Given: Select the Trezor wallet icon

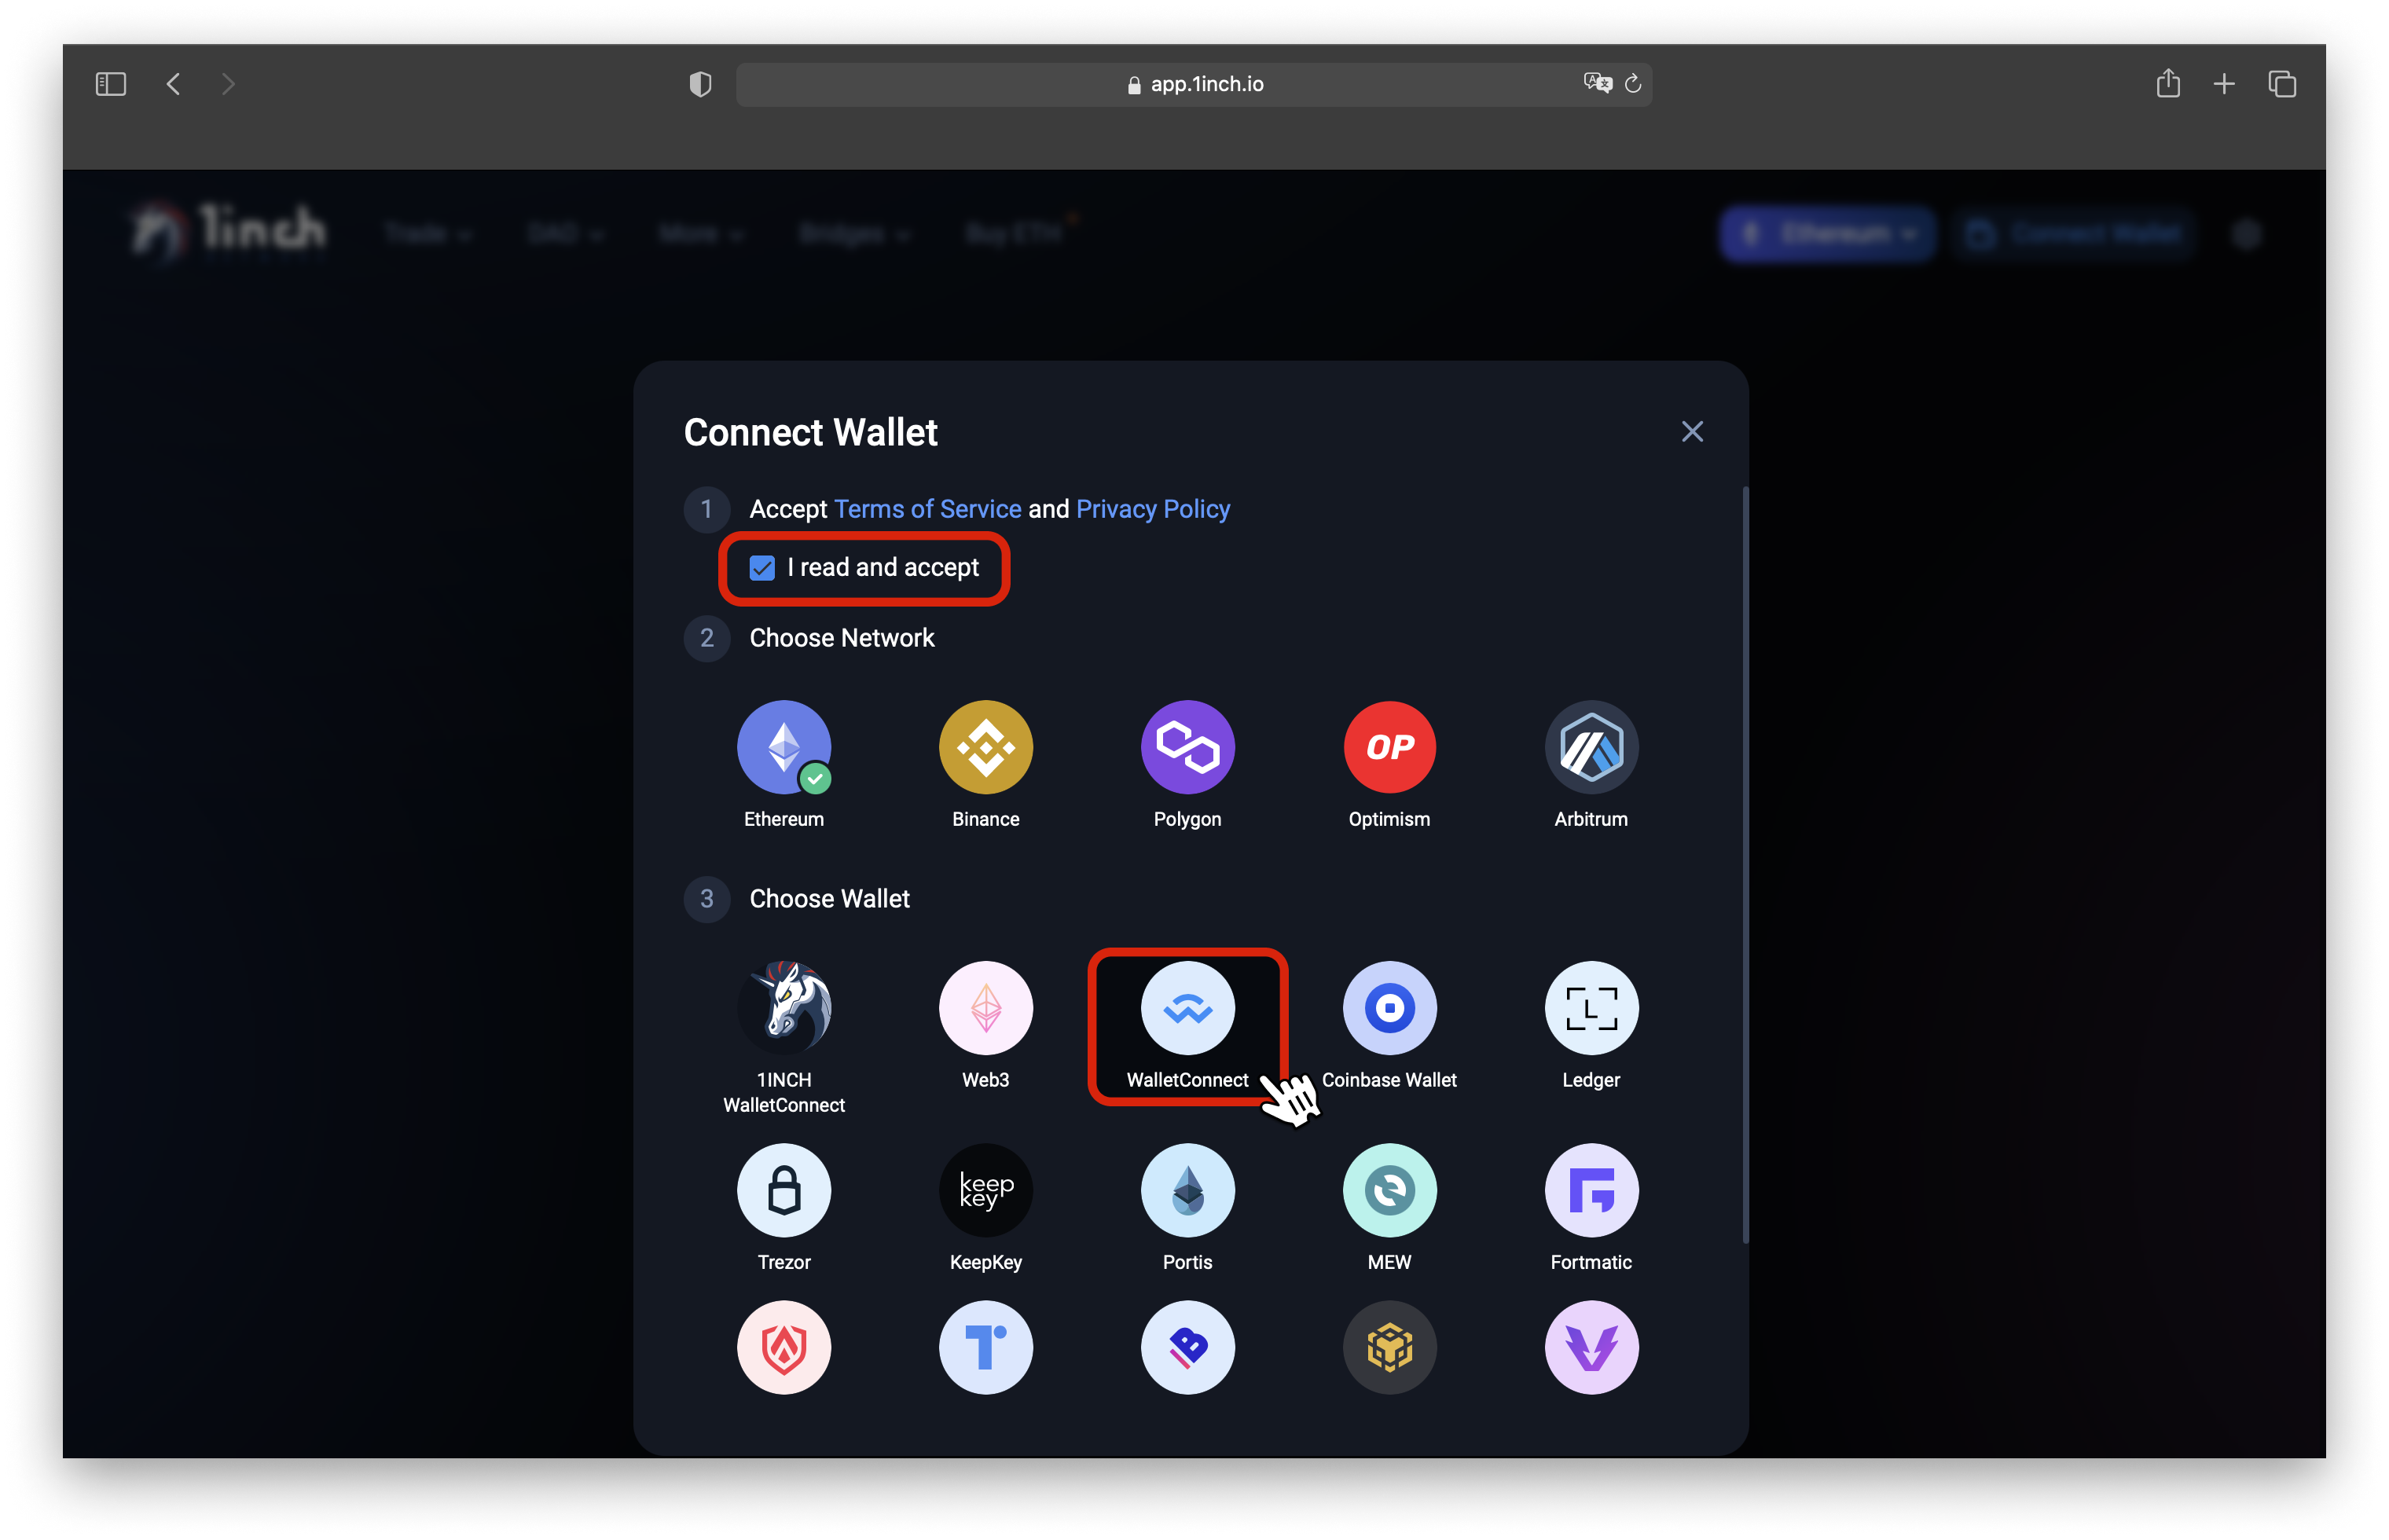Looking at the screenshot, I should (x=784, y=1190).
